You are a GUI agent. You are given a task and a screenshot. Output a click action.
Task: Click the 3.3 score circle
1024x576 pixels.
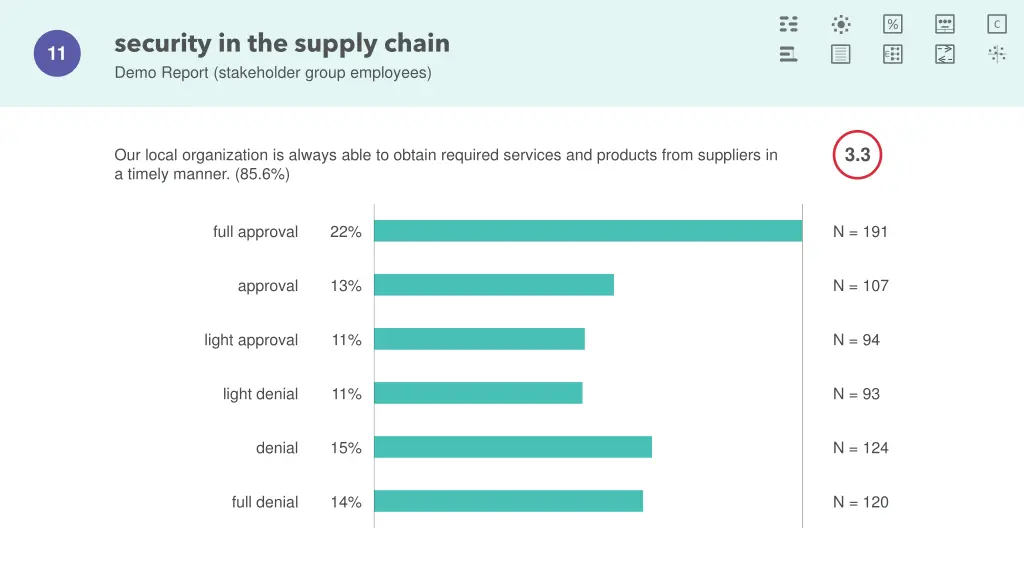857,155
